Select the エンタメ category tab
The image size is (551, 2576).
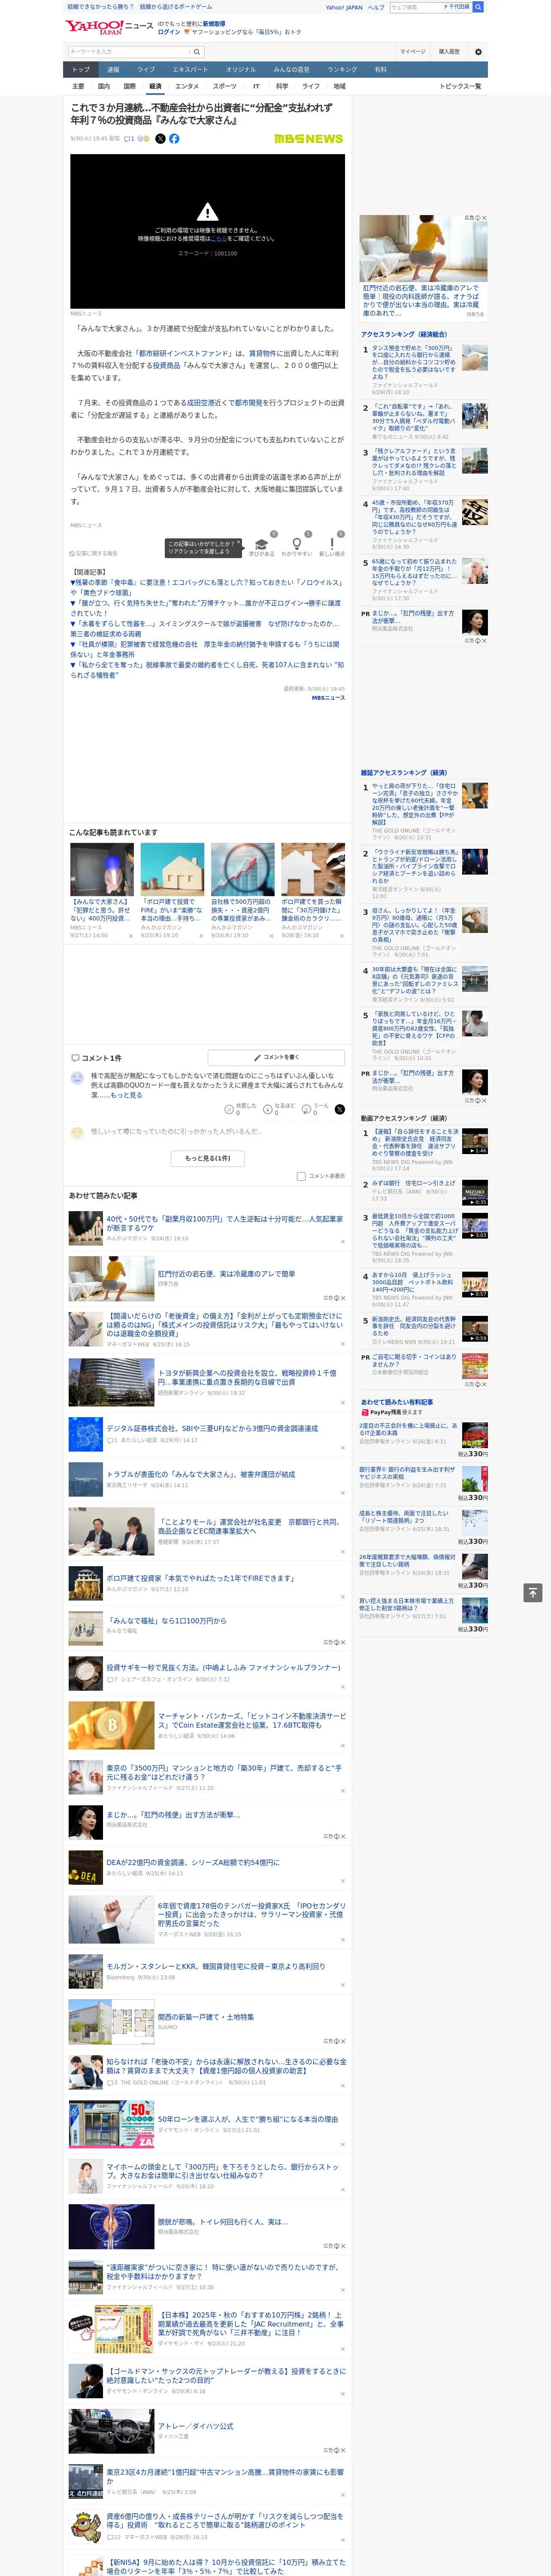[x=187, y=86]
